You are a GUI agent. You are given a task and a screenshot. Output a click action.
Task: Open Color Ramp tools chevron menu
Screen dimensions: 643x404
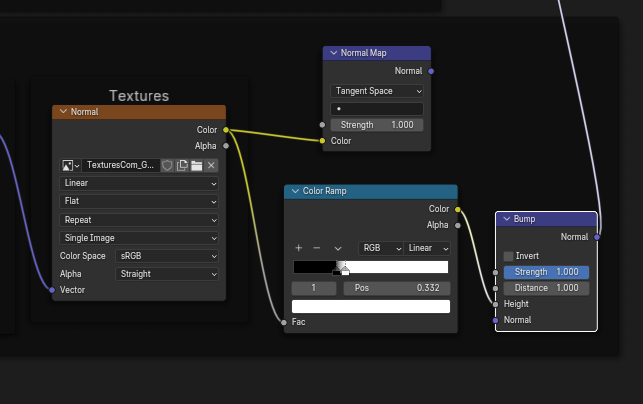point(338,248)
